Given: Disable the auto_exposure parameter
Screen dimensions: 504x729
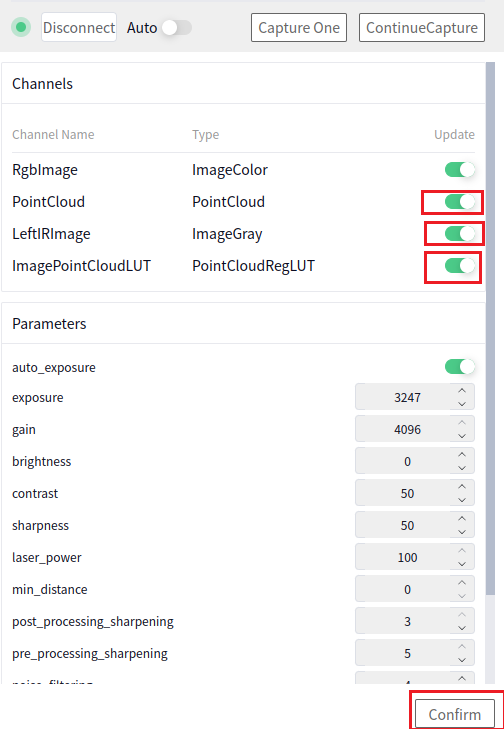Looking at the screenshot, I should point(460,367).
